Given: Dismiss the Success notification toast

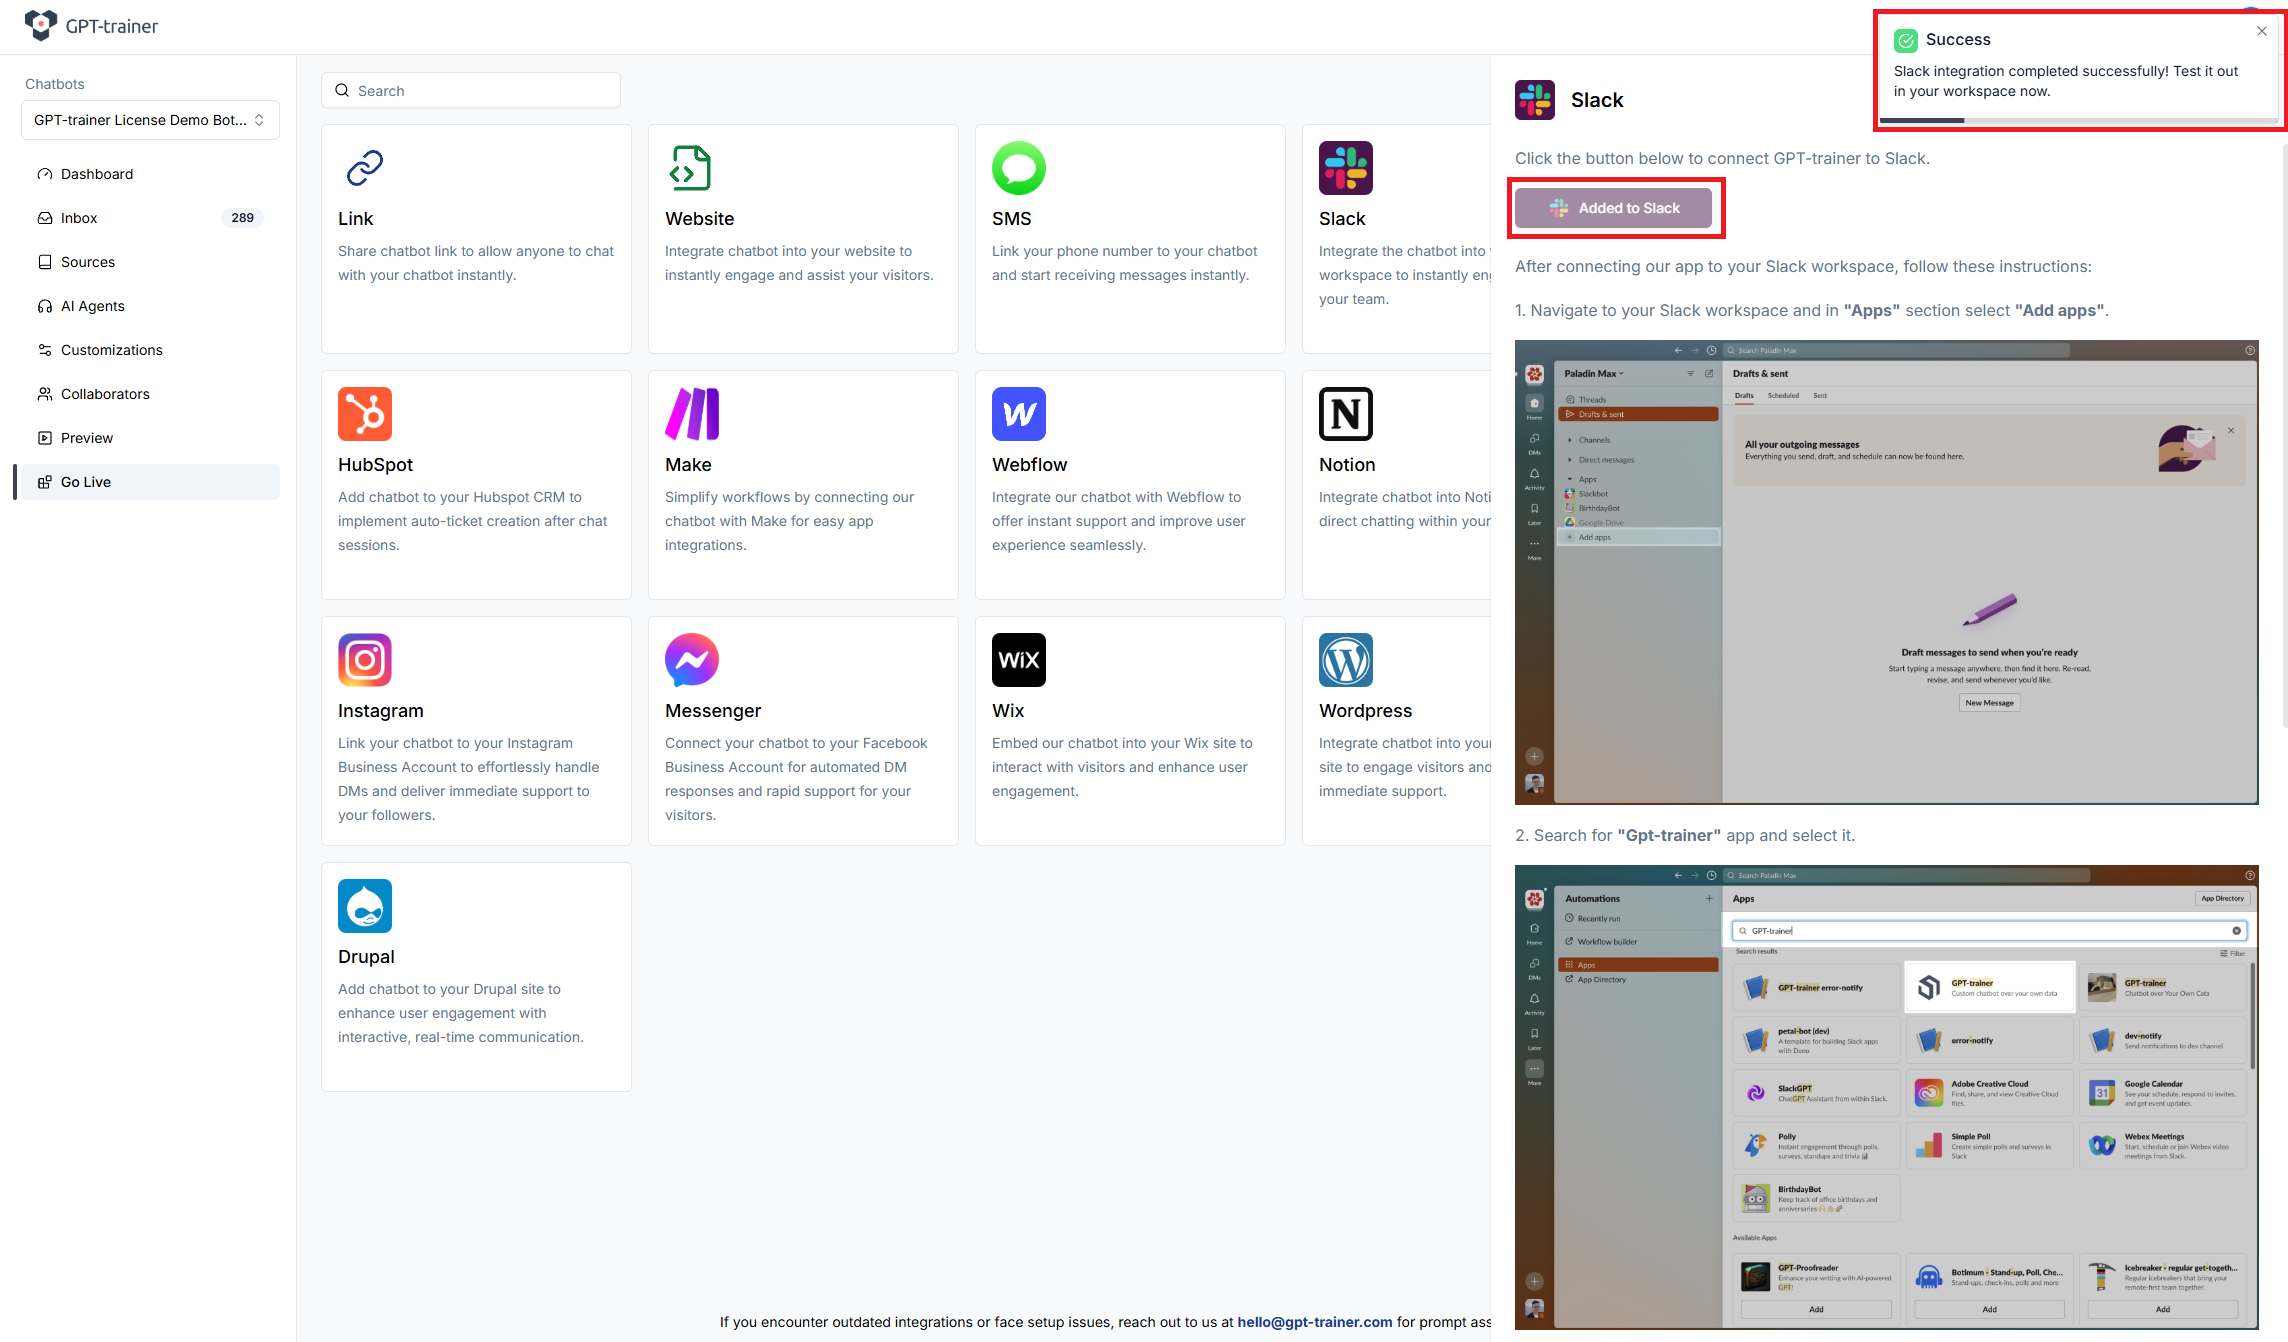Looking at the screenshot, I should tap(2261, 31).
